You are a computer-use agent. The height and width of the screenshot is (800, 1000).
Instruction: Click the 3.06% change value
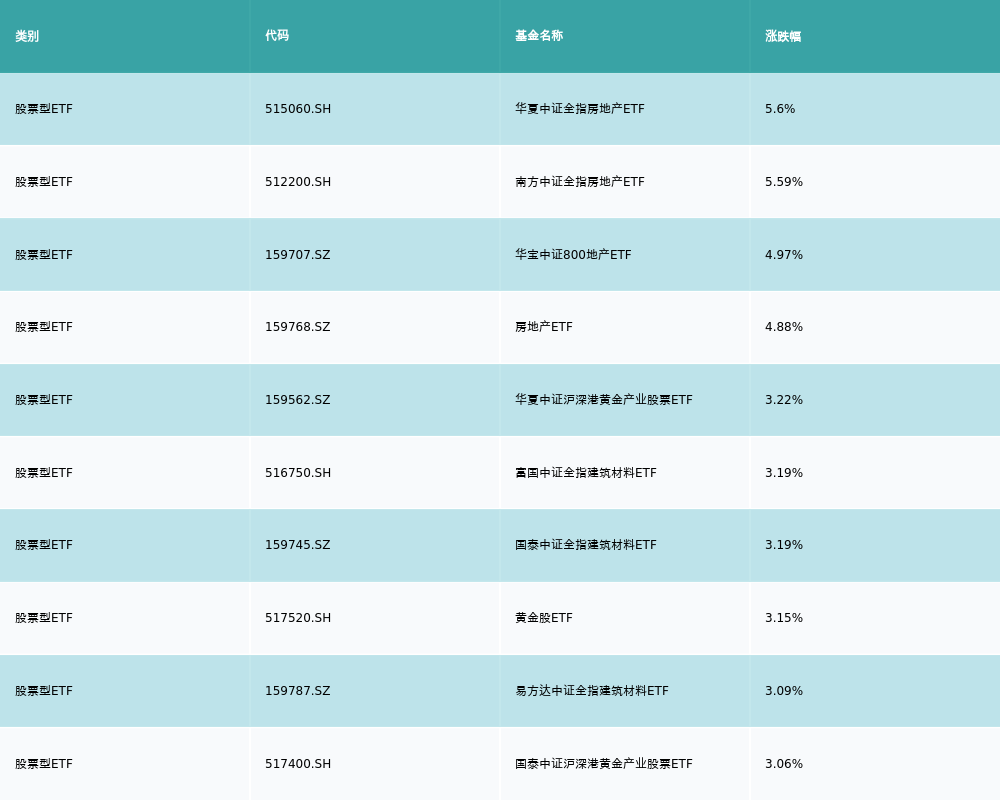(784, 764)
